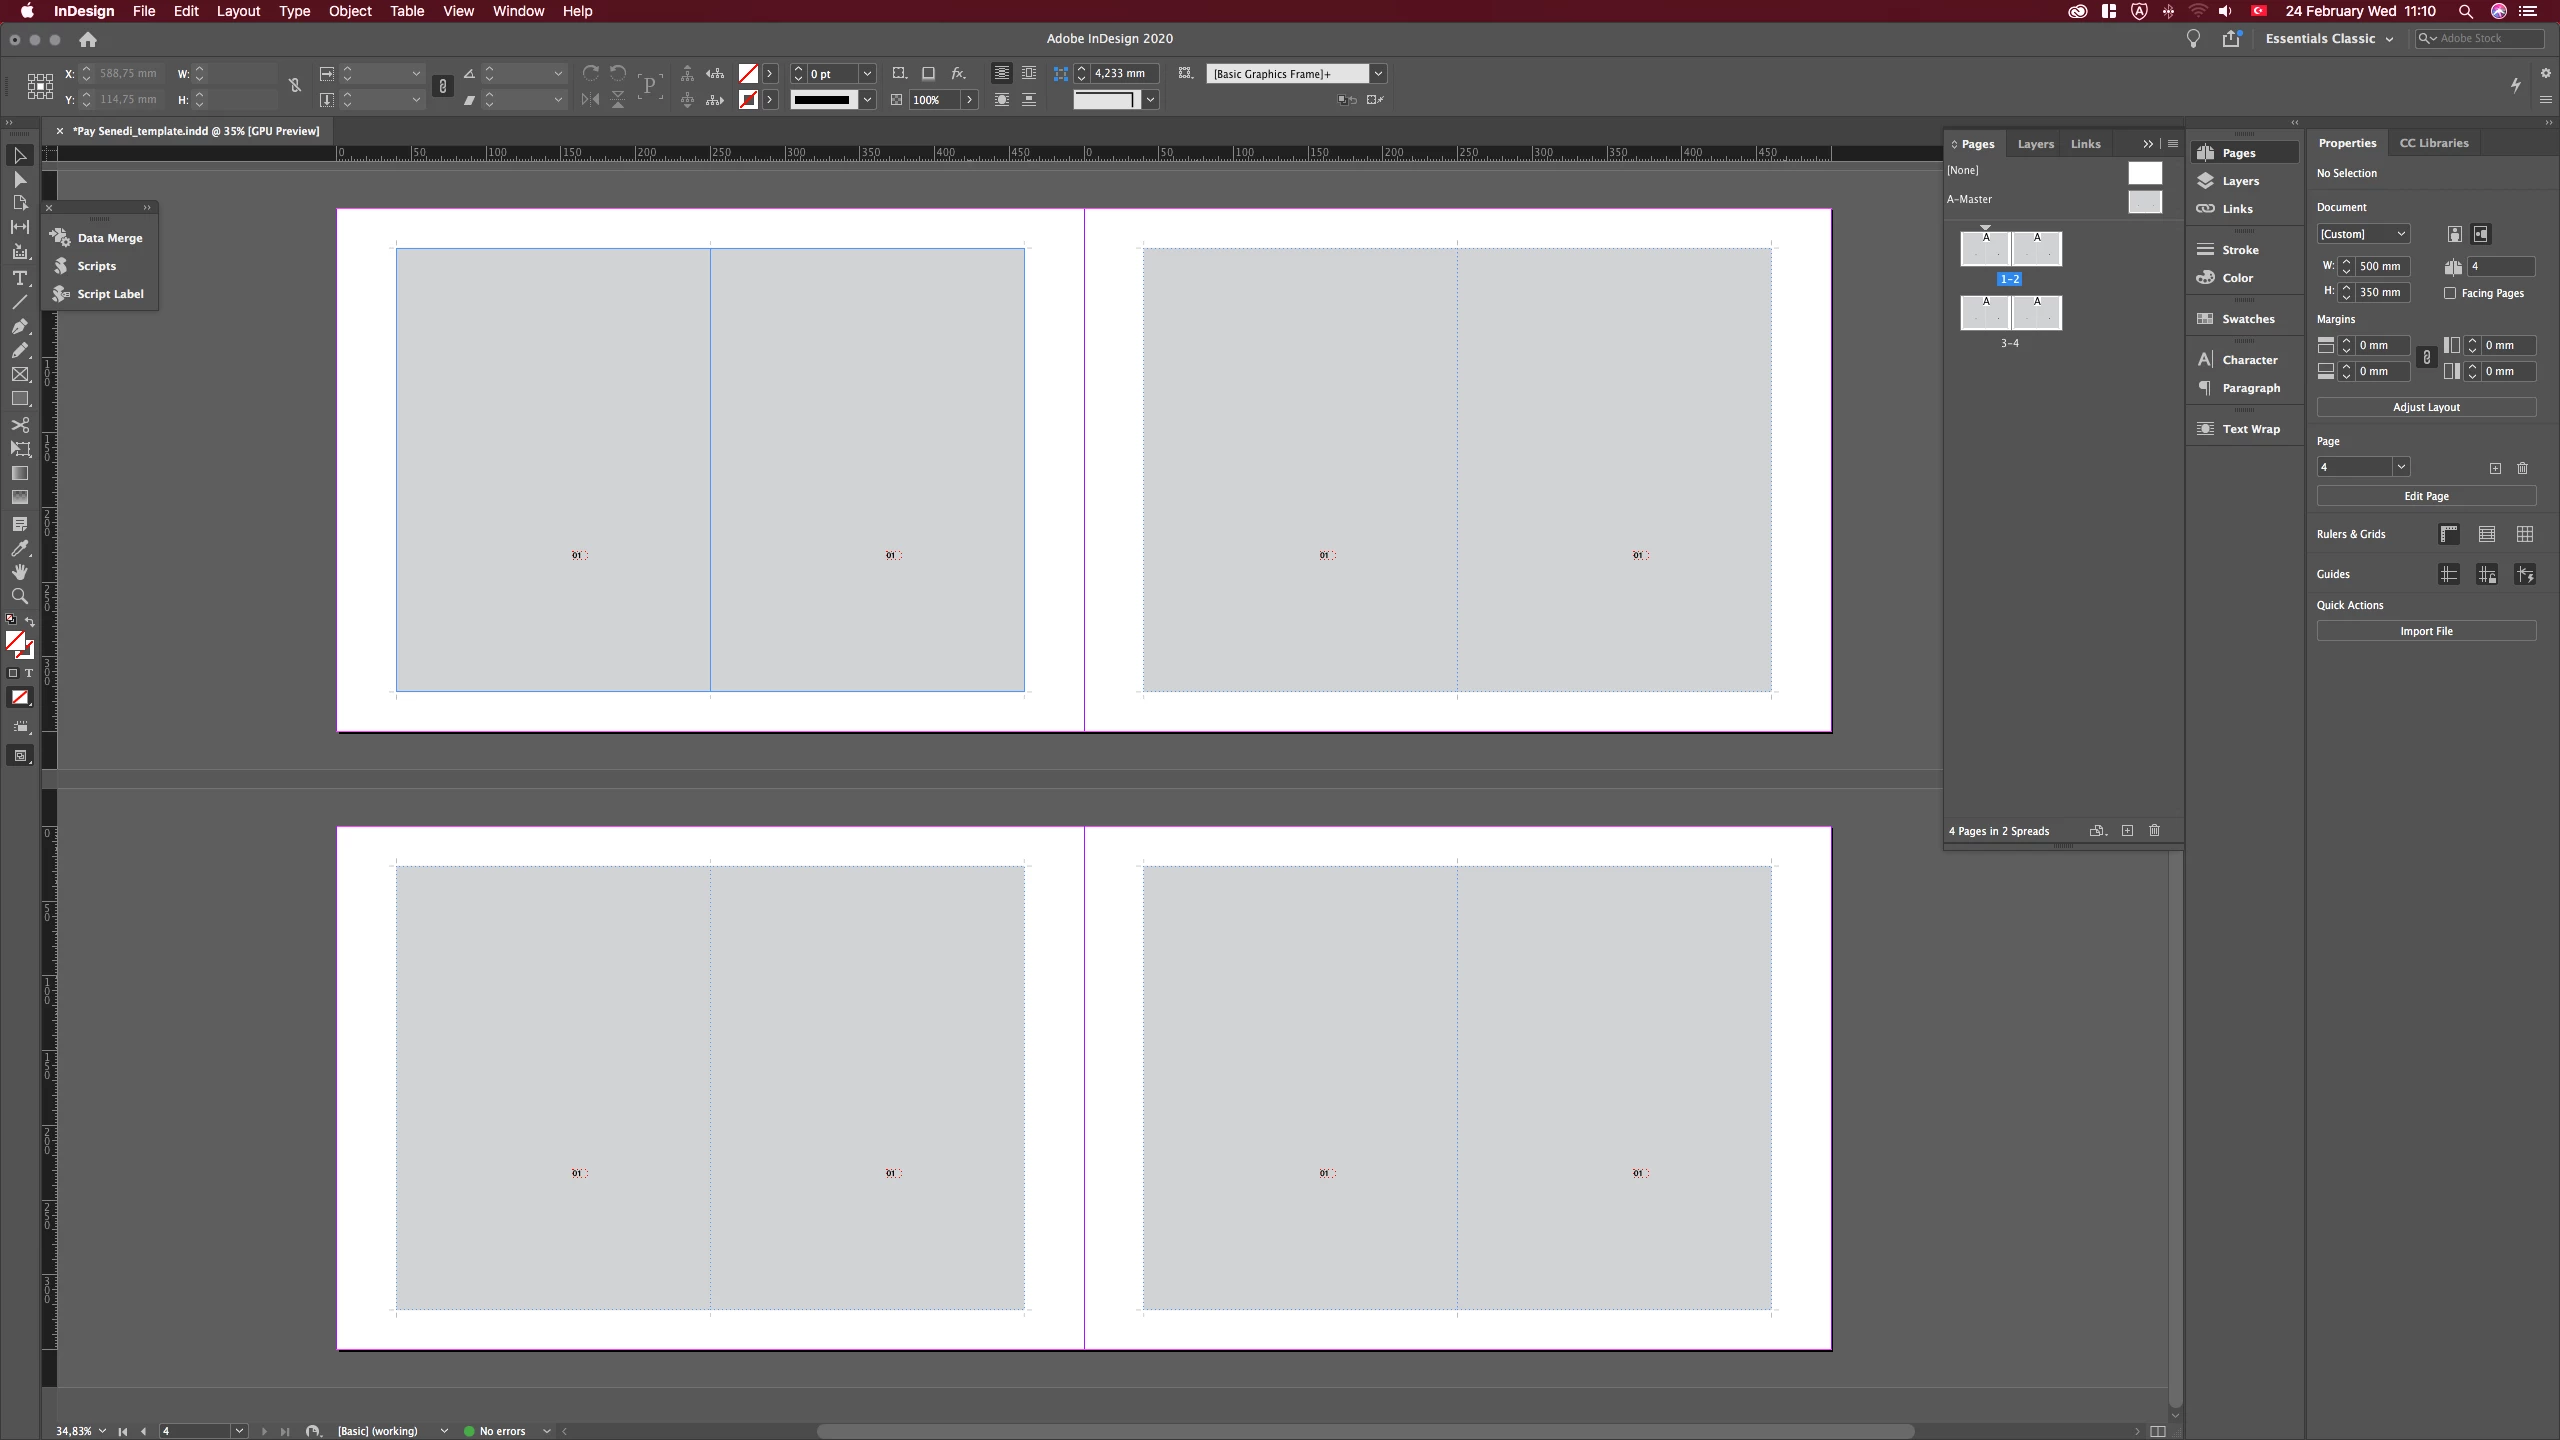
Task: Open the Object menu
Action: (x=349, y=11)
